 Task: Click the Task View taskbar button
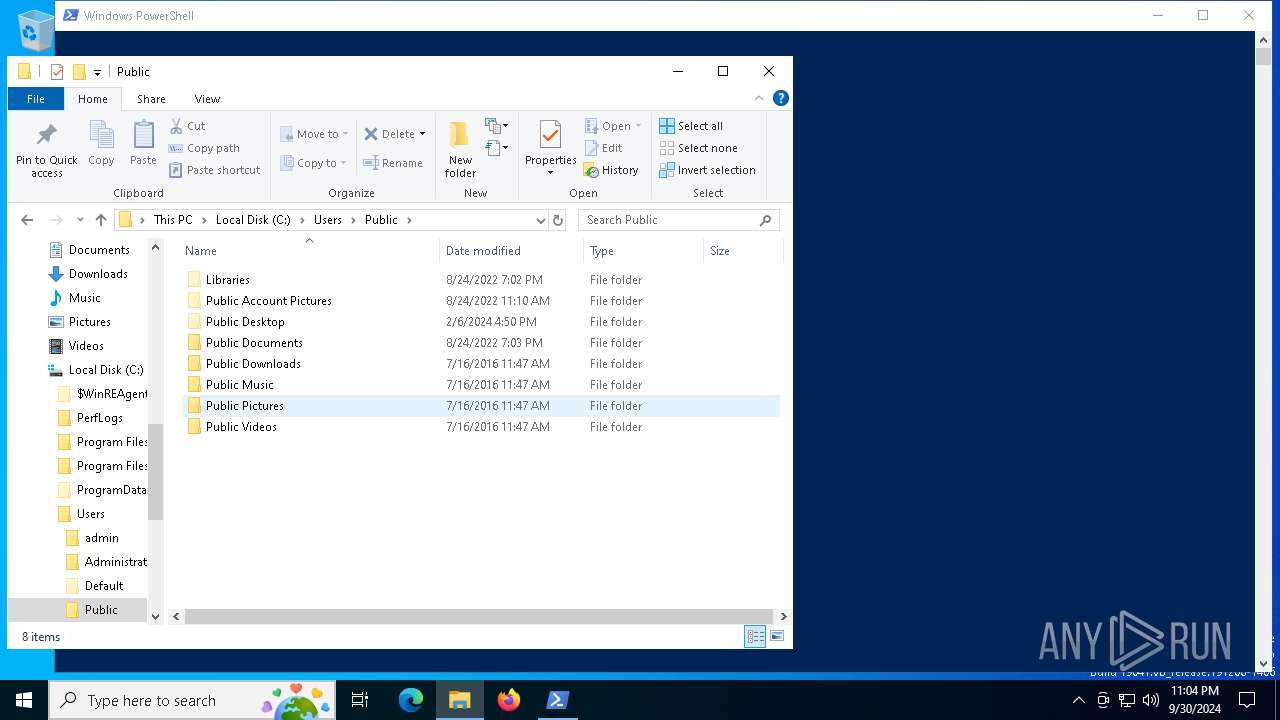pos(360,700)
